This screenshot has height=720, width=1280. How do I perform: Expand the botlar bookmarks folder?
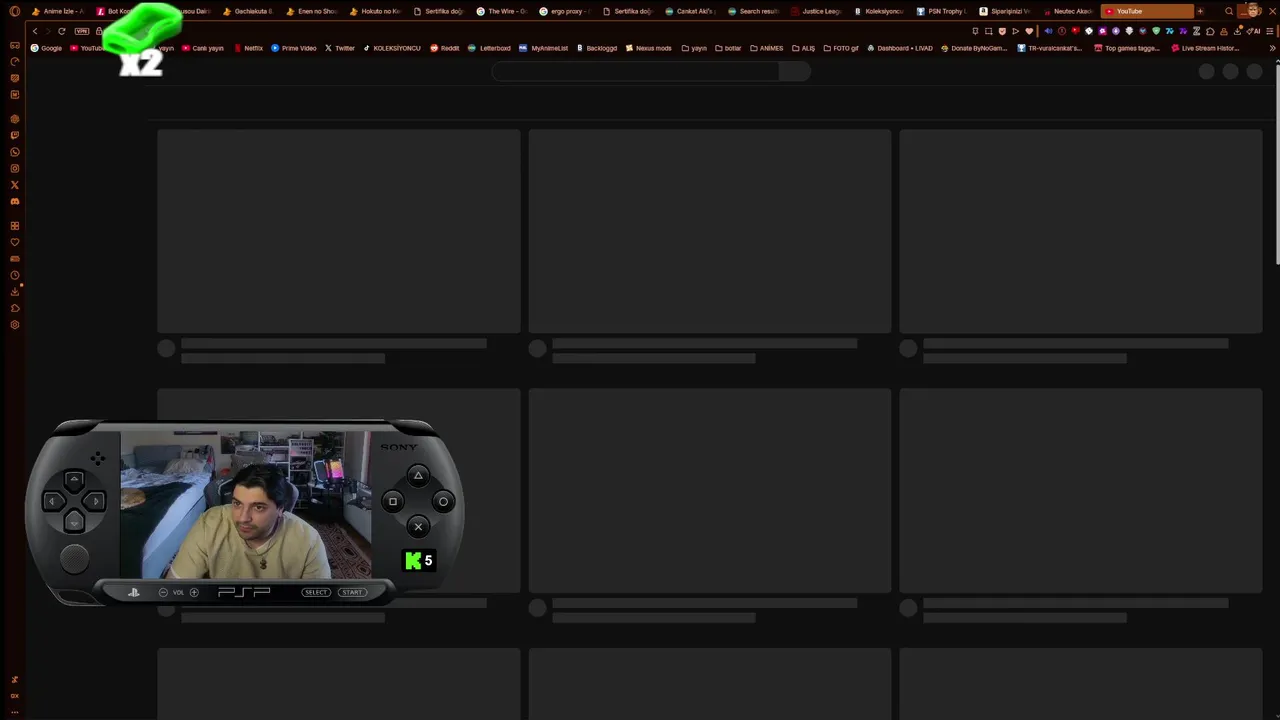pyautogui.click(x=728, y=48)
